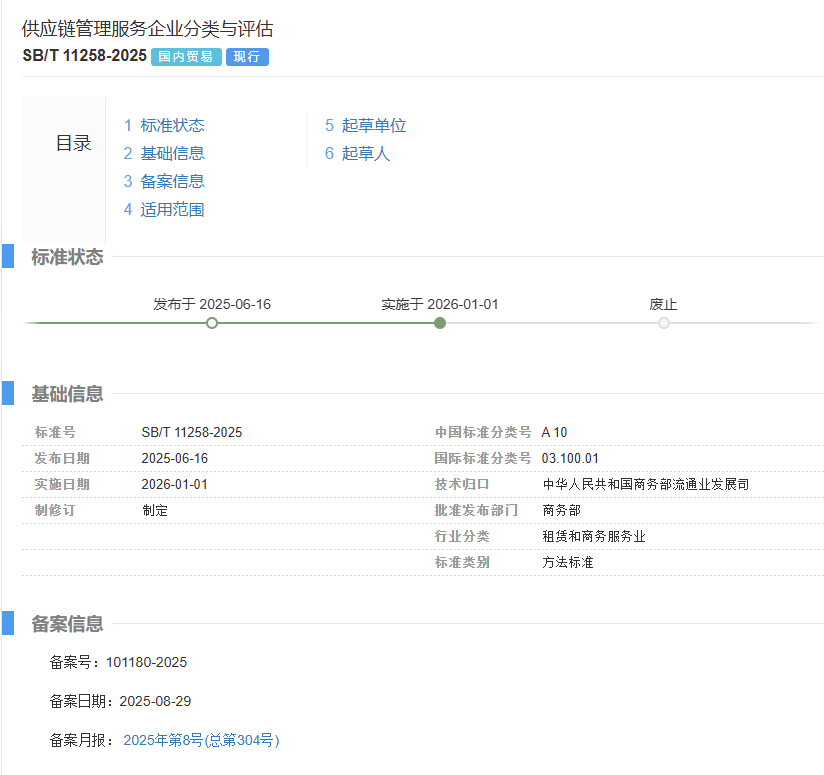
Task: Click the 现行 status badge
Action: point(245,57)
